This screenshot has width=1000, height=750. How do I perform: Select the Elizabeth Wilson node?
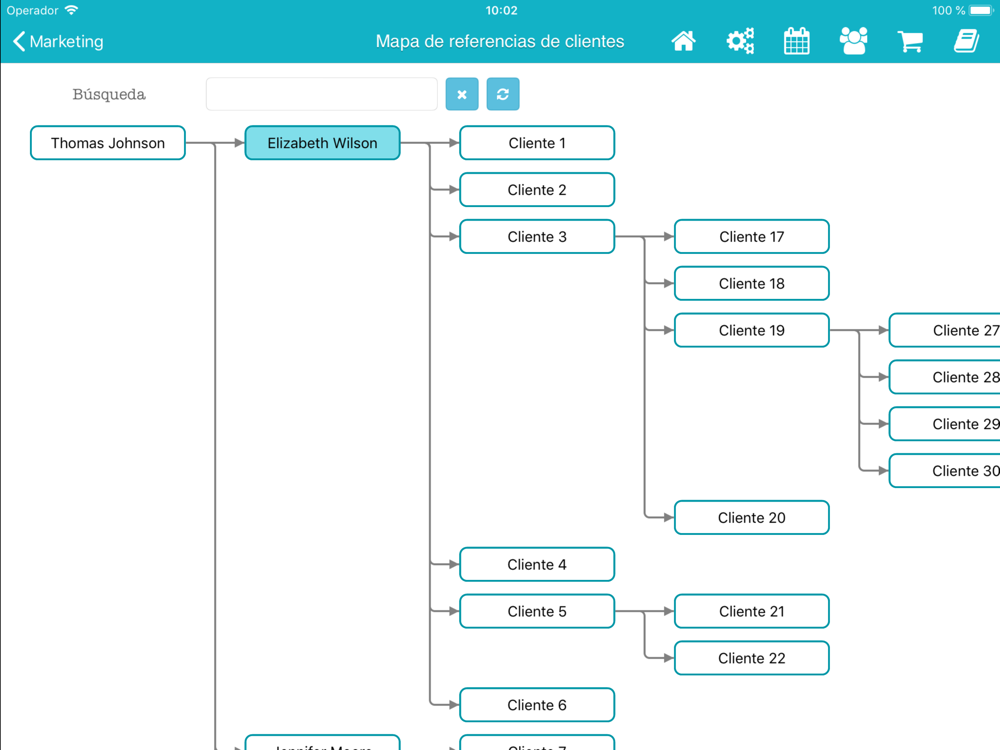click(322, 143)
